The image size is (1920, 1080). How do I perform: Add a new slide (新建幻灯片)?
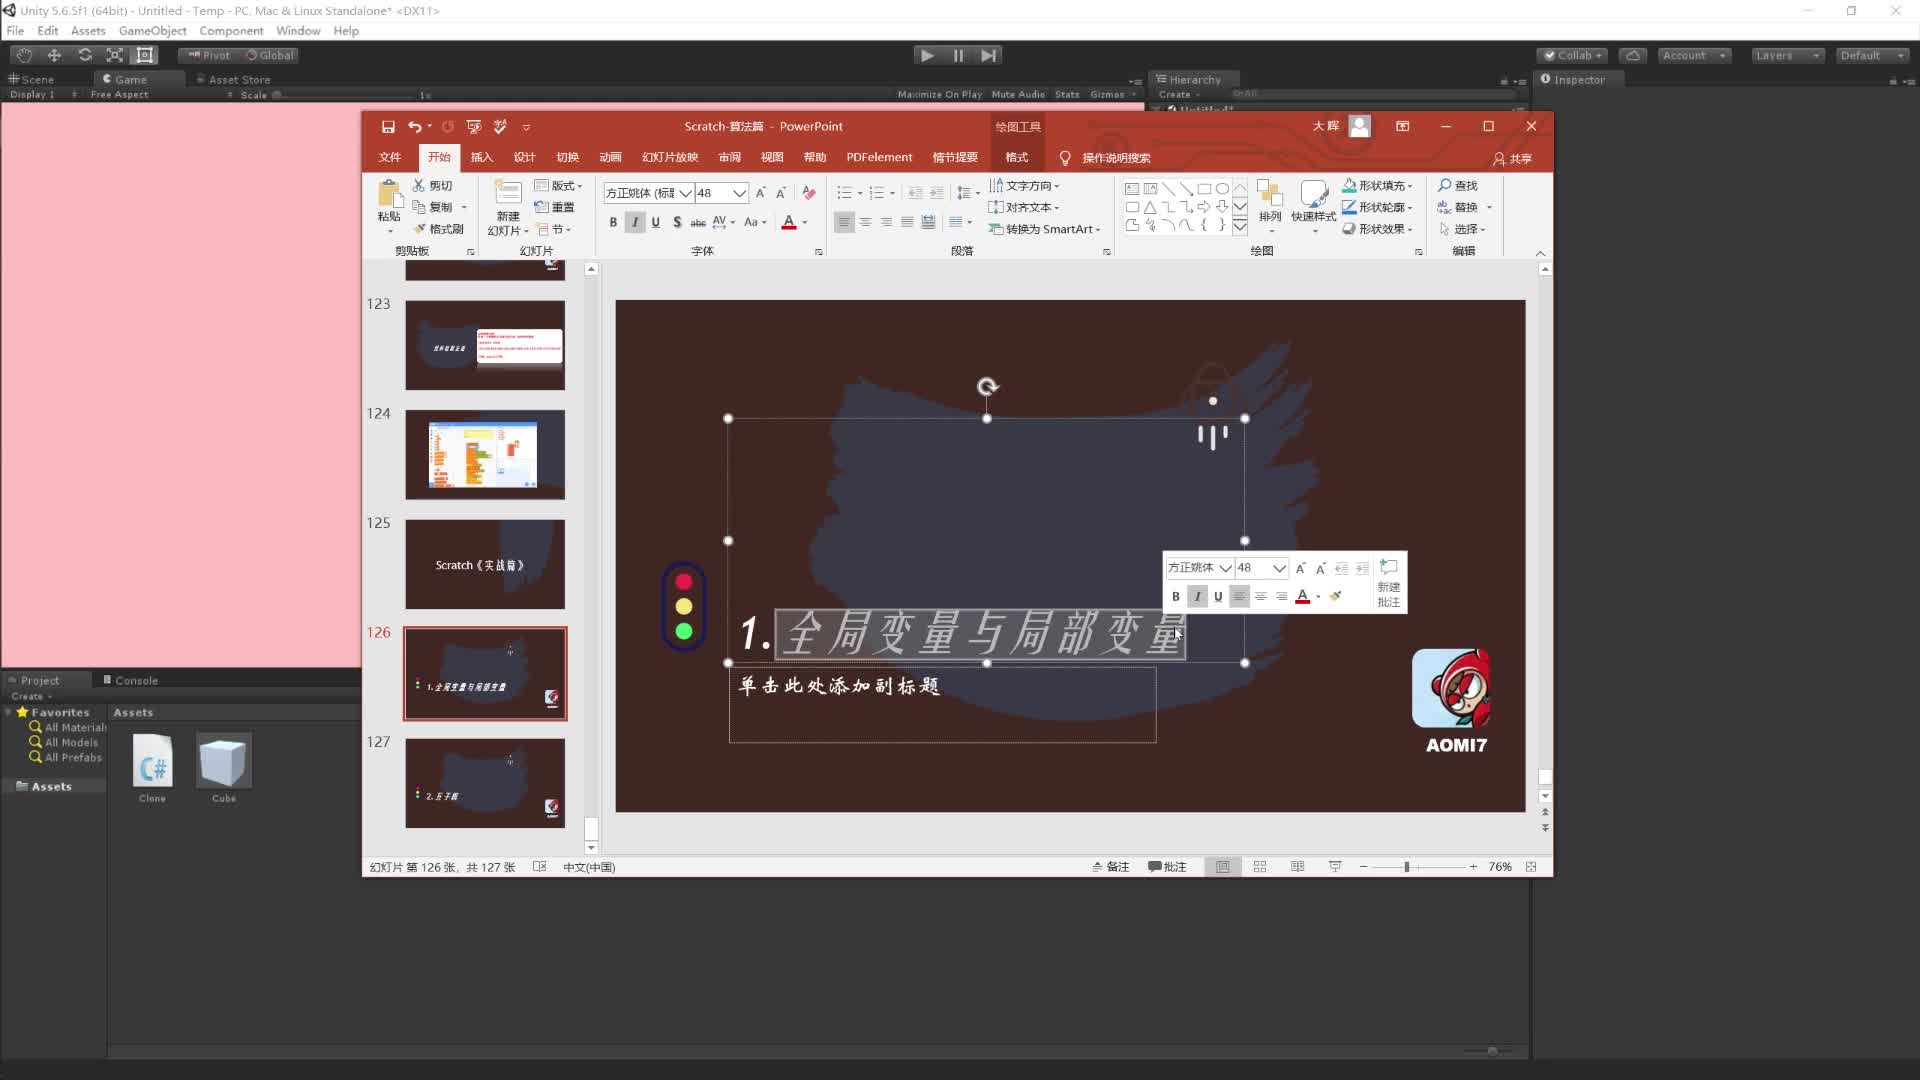[508, 208]
